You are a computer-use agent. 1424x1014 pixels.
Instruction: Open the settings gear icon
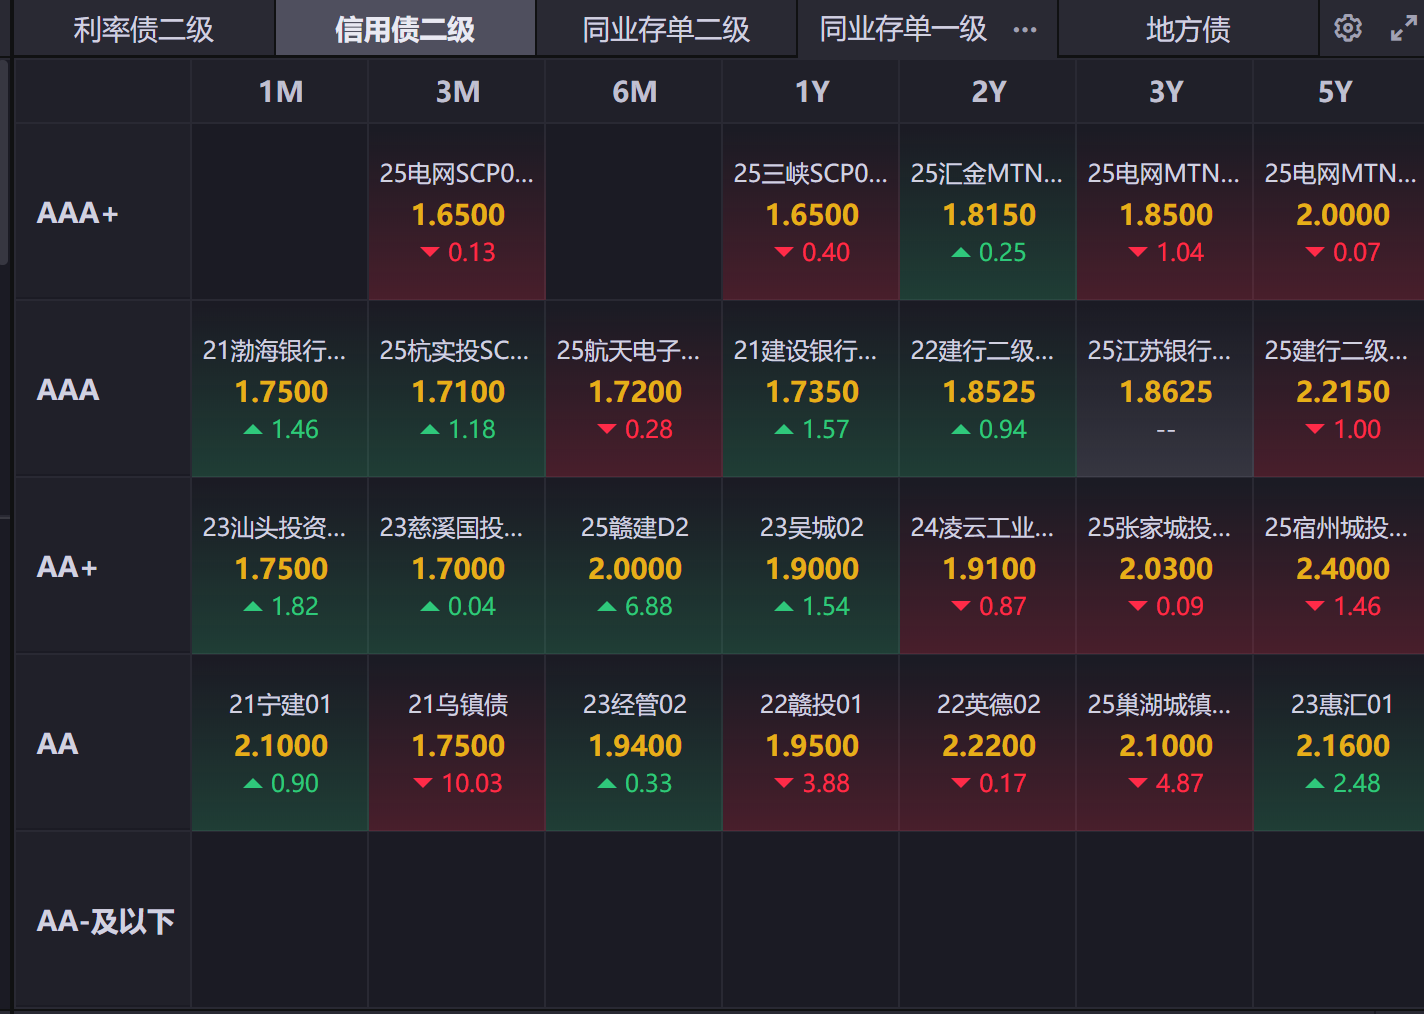[x=1347, y=28]
